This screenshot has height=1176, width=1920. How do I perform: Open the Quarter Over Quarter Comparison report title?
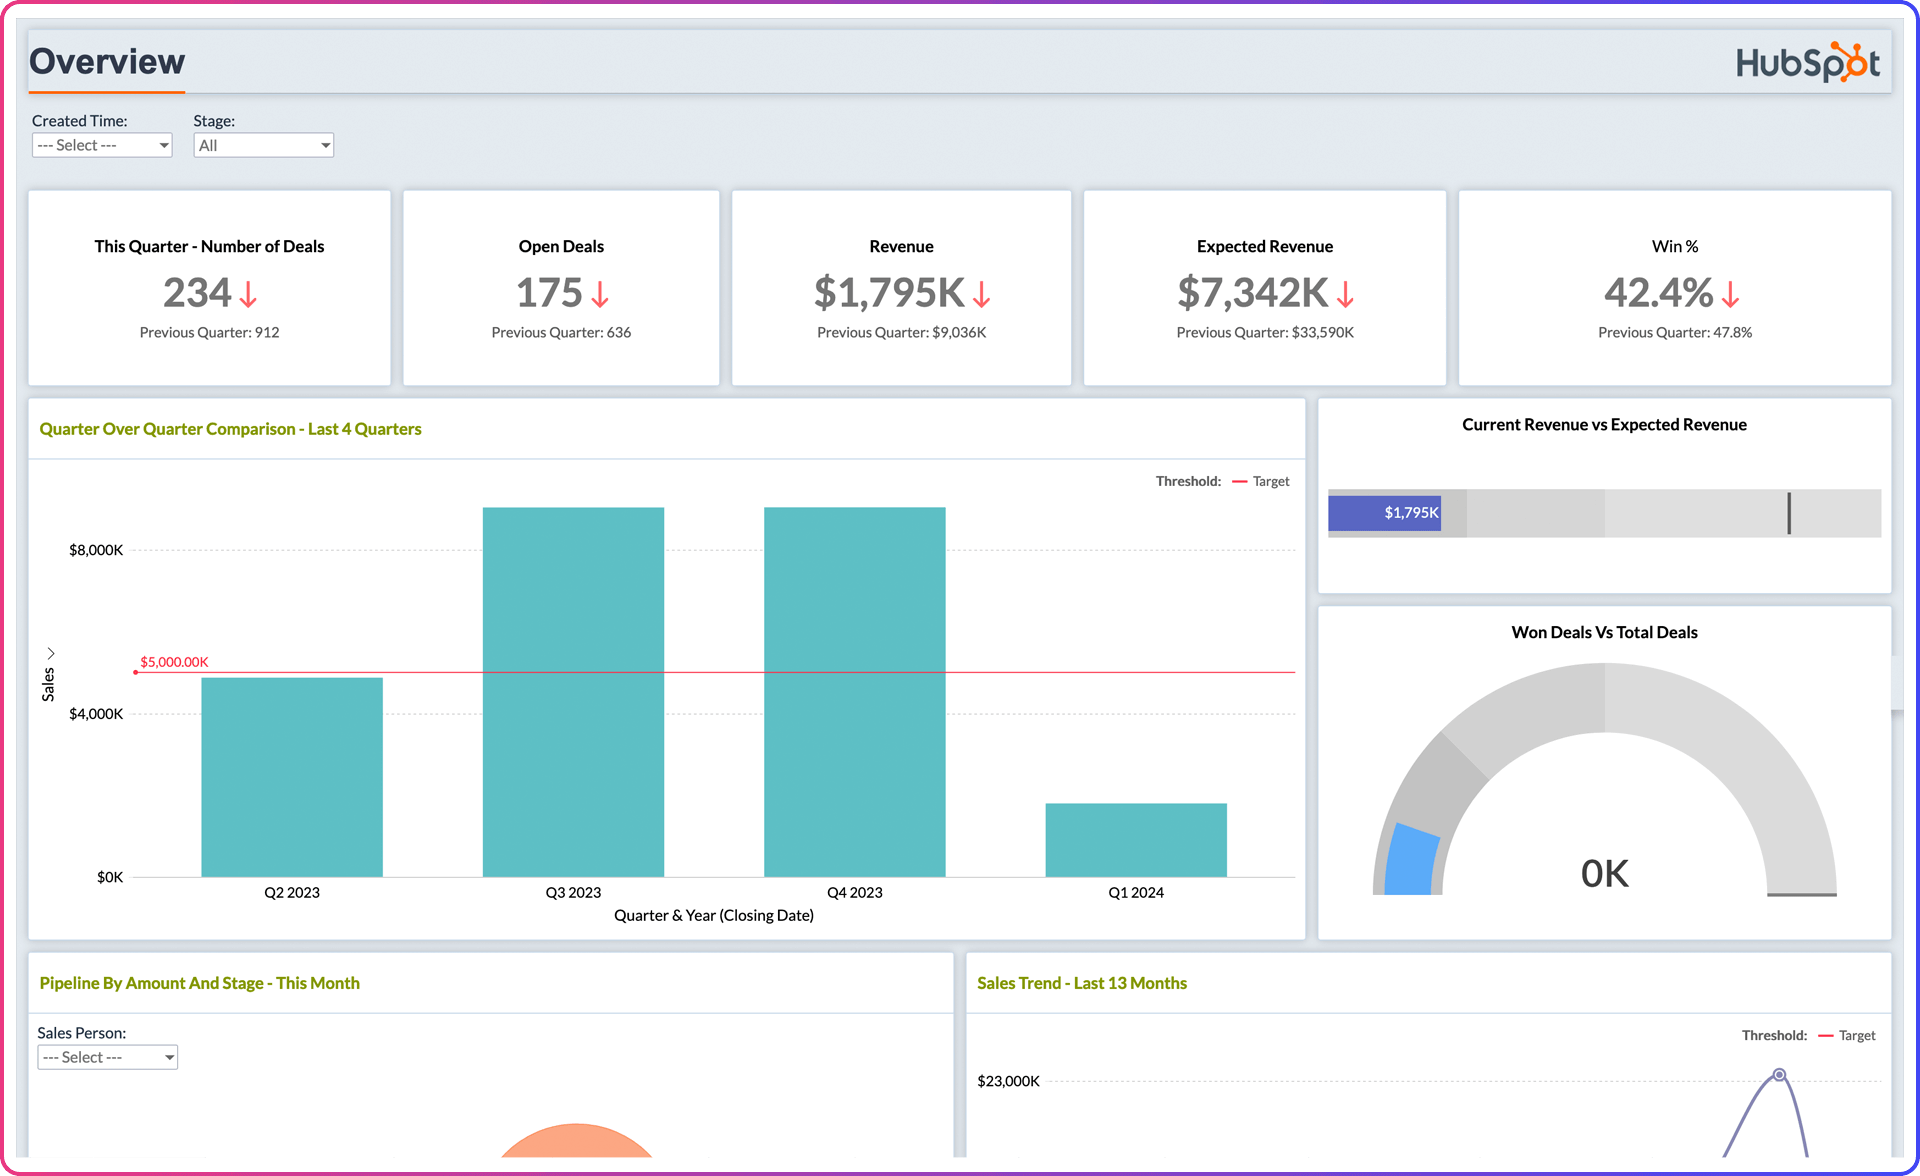(x=230, y=428)
